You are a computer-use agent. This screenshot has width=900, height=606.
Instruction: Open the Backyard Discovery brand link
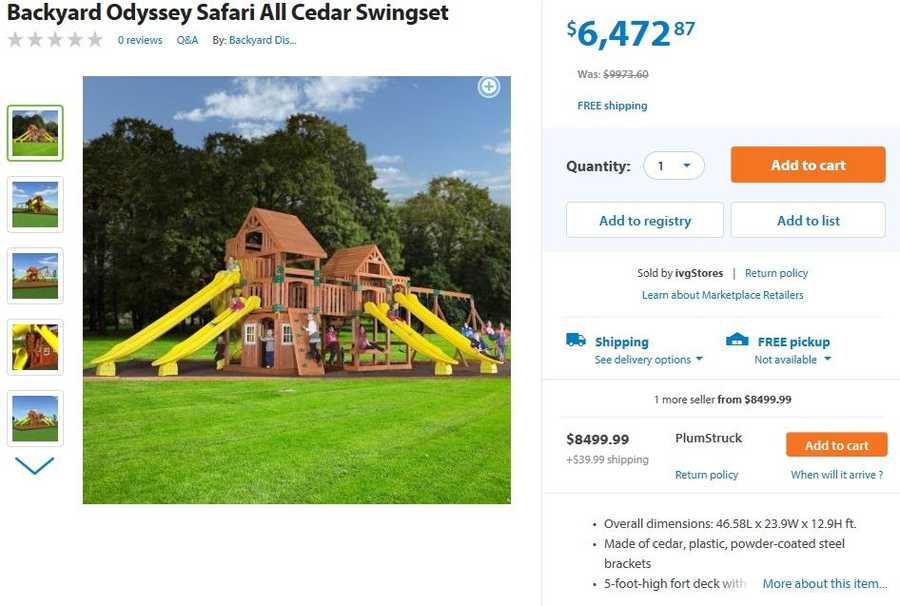click(x=262, y=40)
